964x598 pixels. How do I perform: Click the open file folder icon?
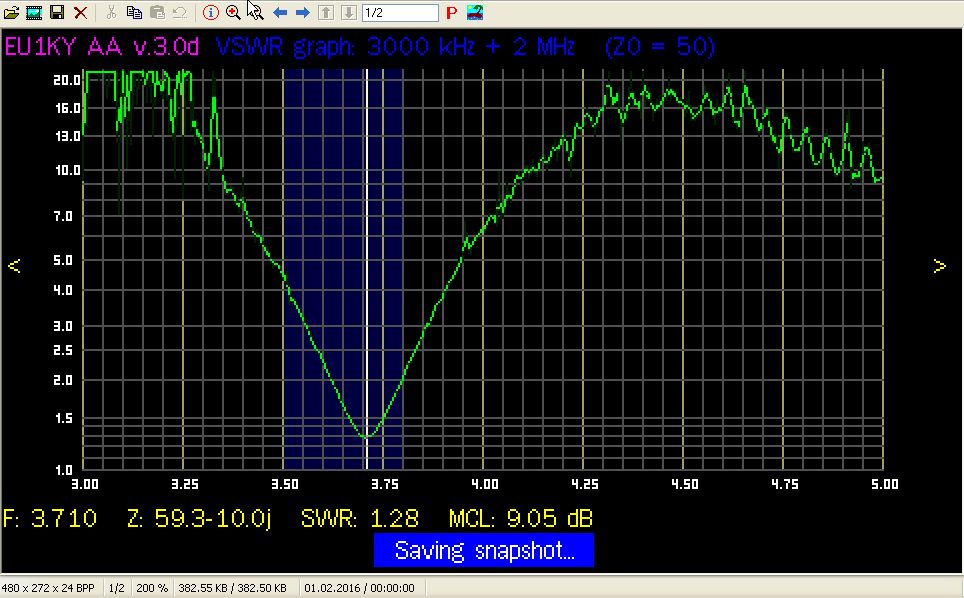(12, 13)
